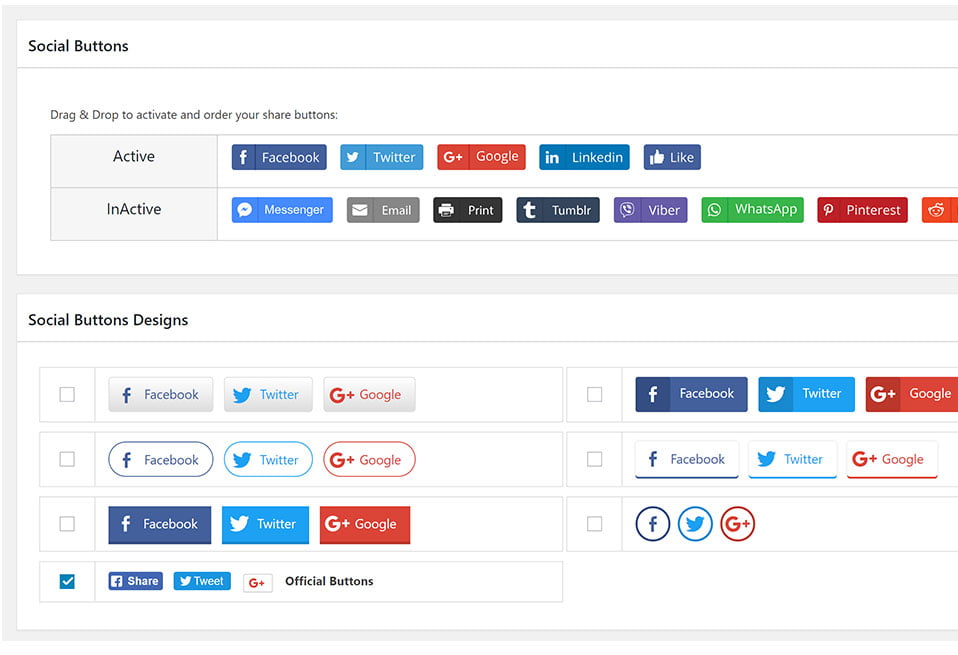Check the light gray gradient design checkbox
This screenshot has width=958, height=655.
[67, 394]
